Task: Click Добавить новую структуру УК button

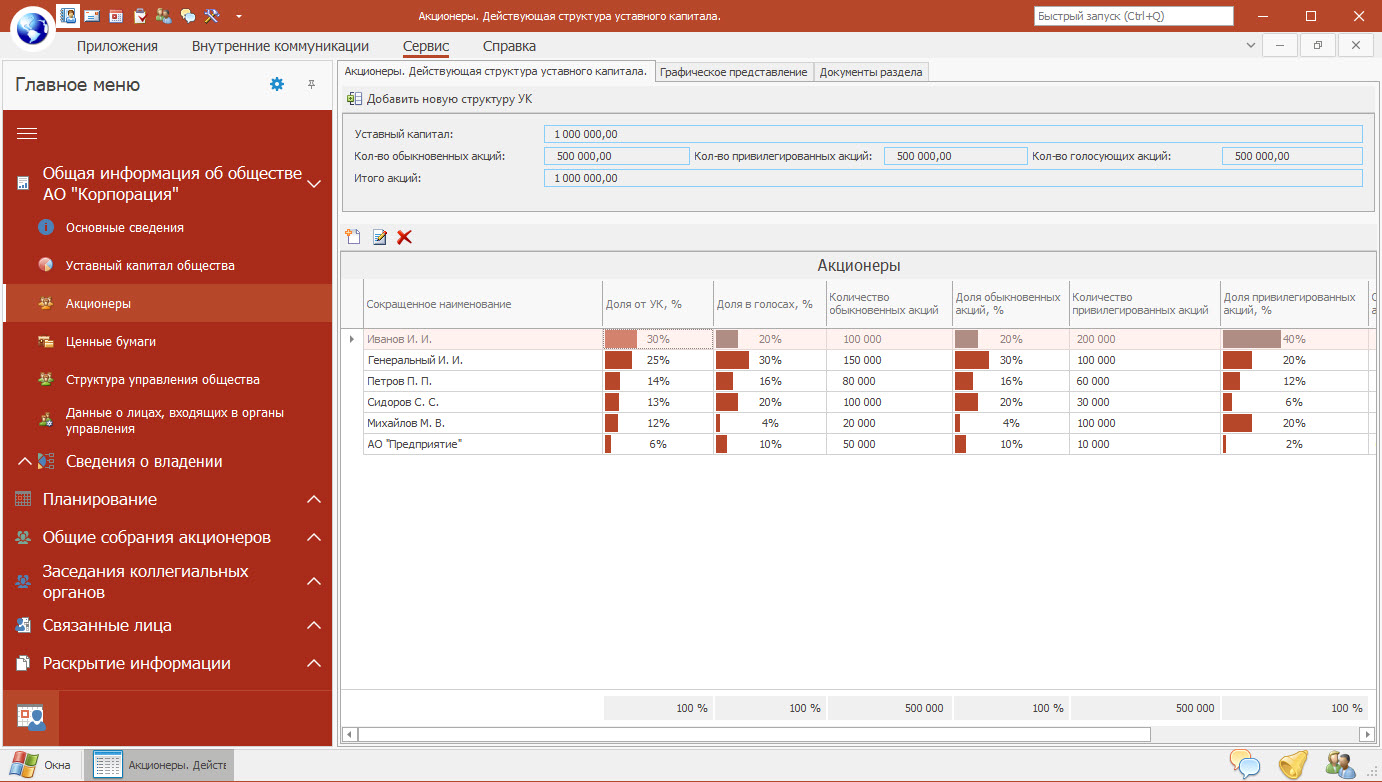Action: (x=440, y=99)
